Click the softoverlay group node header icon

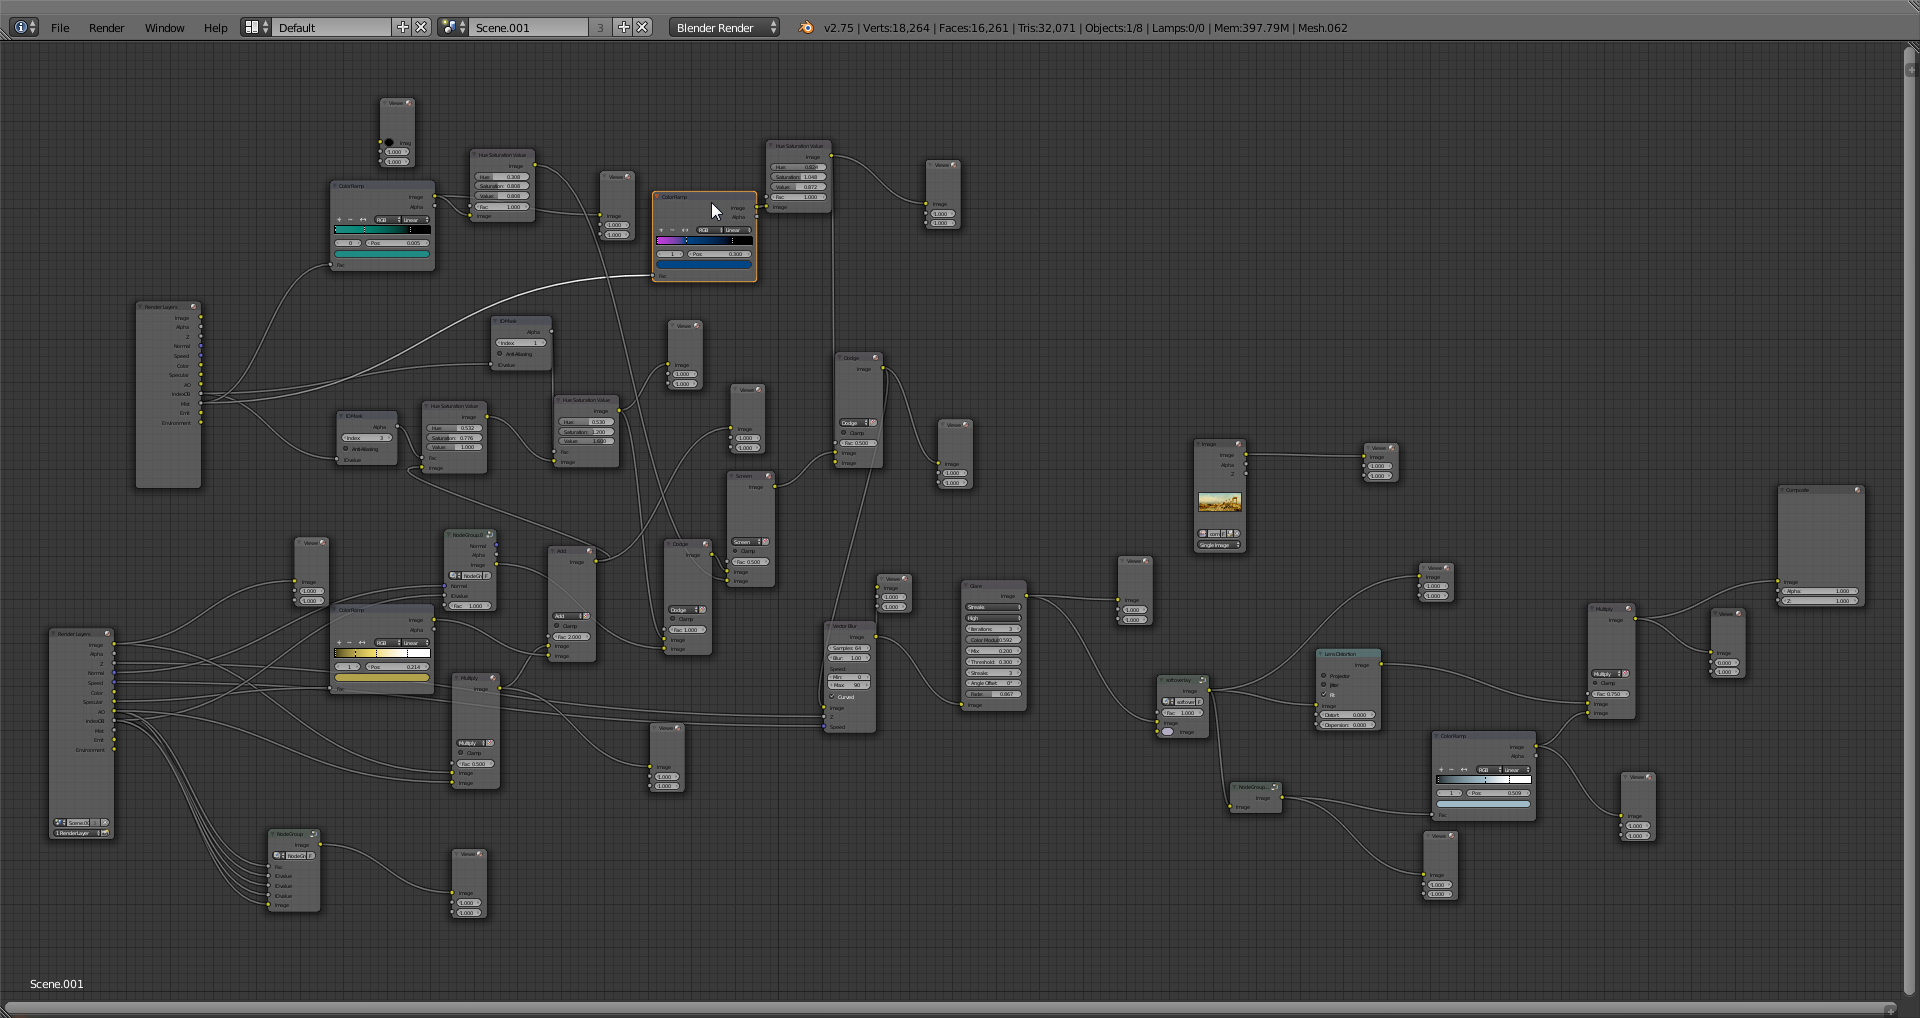tap(1203, 680)
